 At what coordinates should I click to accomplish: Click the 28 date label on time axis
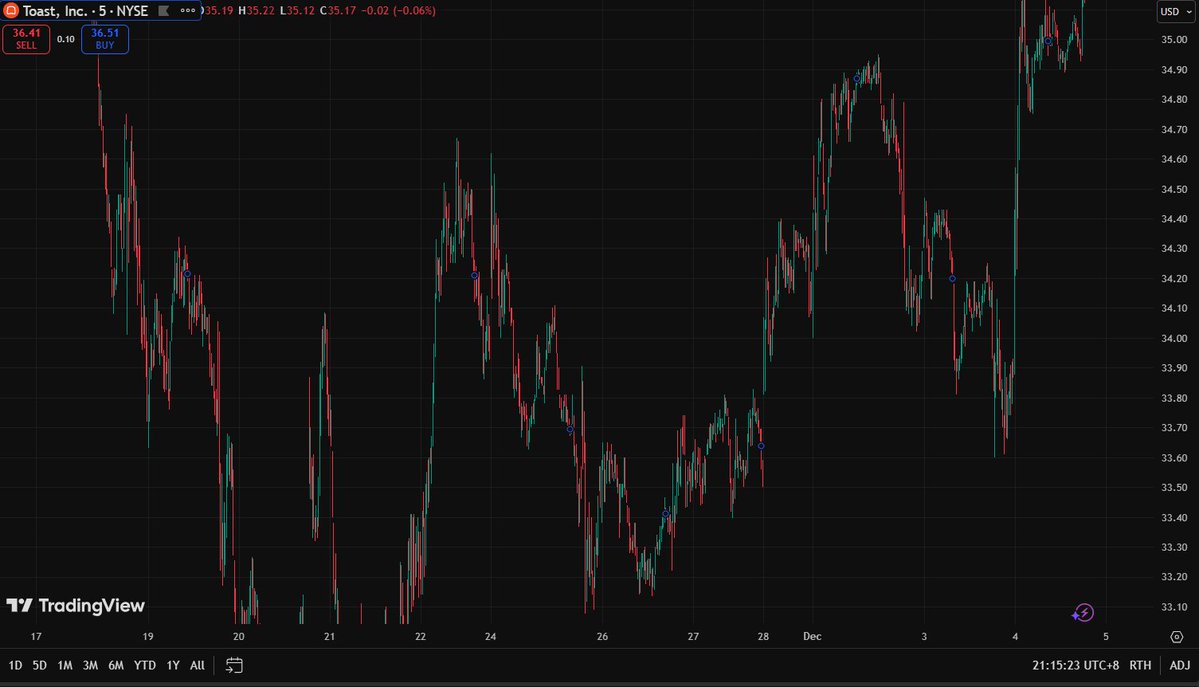763,637
